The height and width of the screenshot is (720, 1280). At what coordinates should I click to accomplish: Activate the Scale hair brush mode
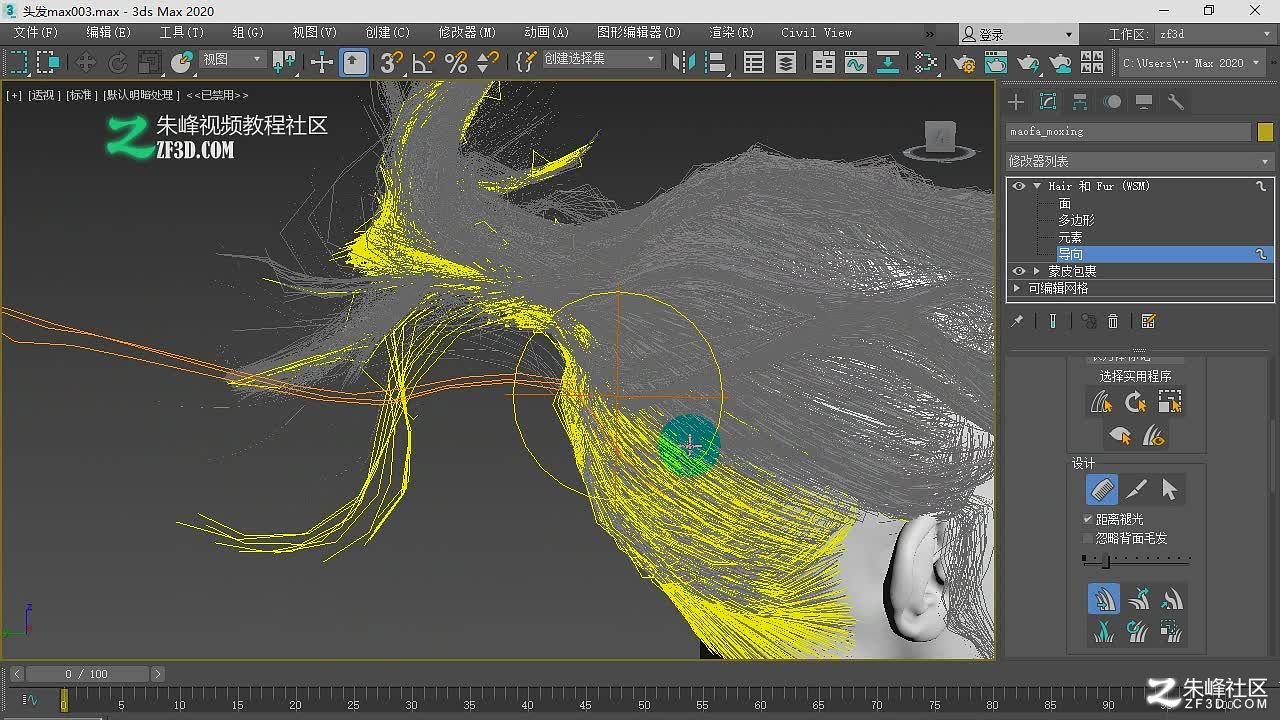(x=1171, y=631)
